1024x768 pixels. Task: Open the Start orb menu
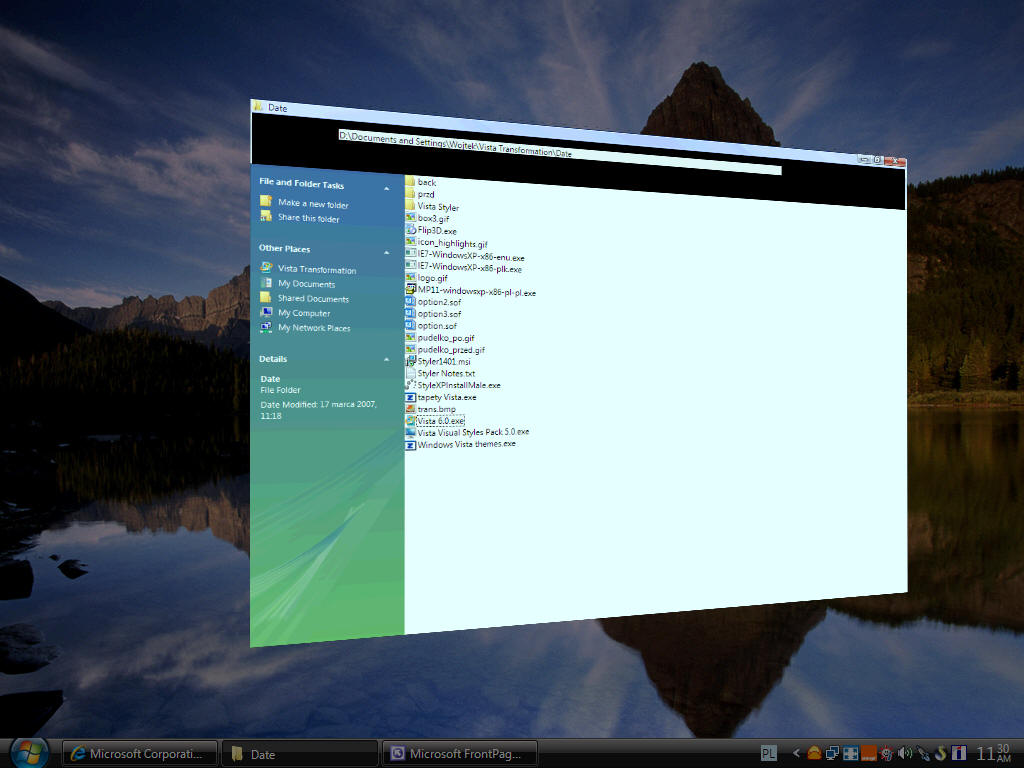click(x=29, y=753)
